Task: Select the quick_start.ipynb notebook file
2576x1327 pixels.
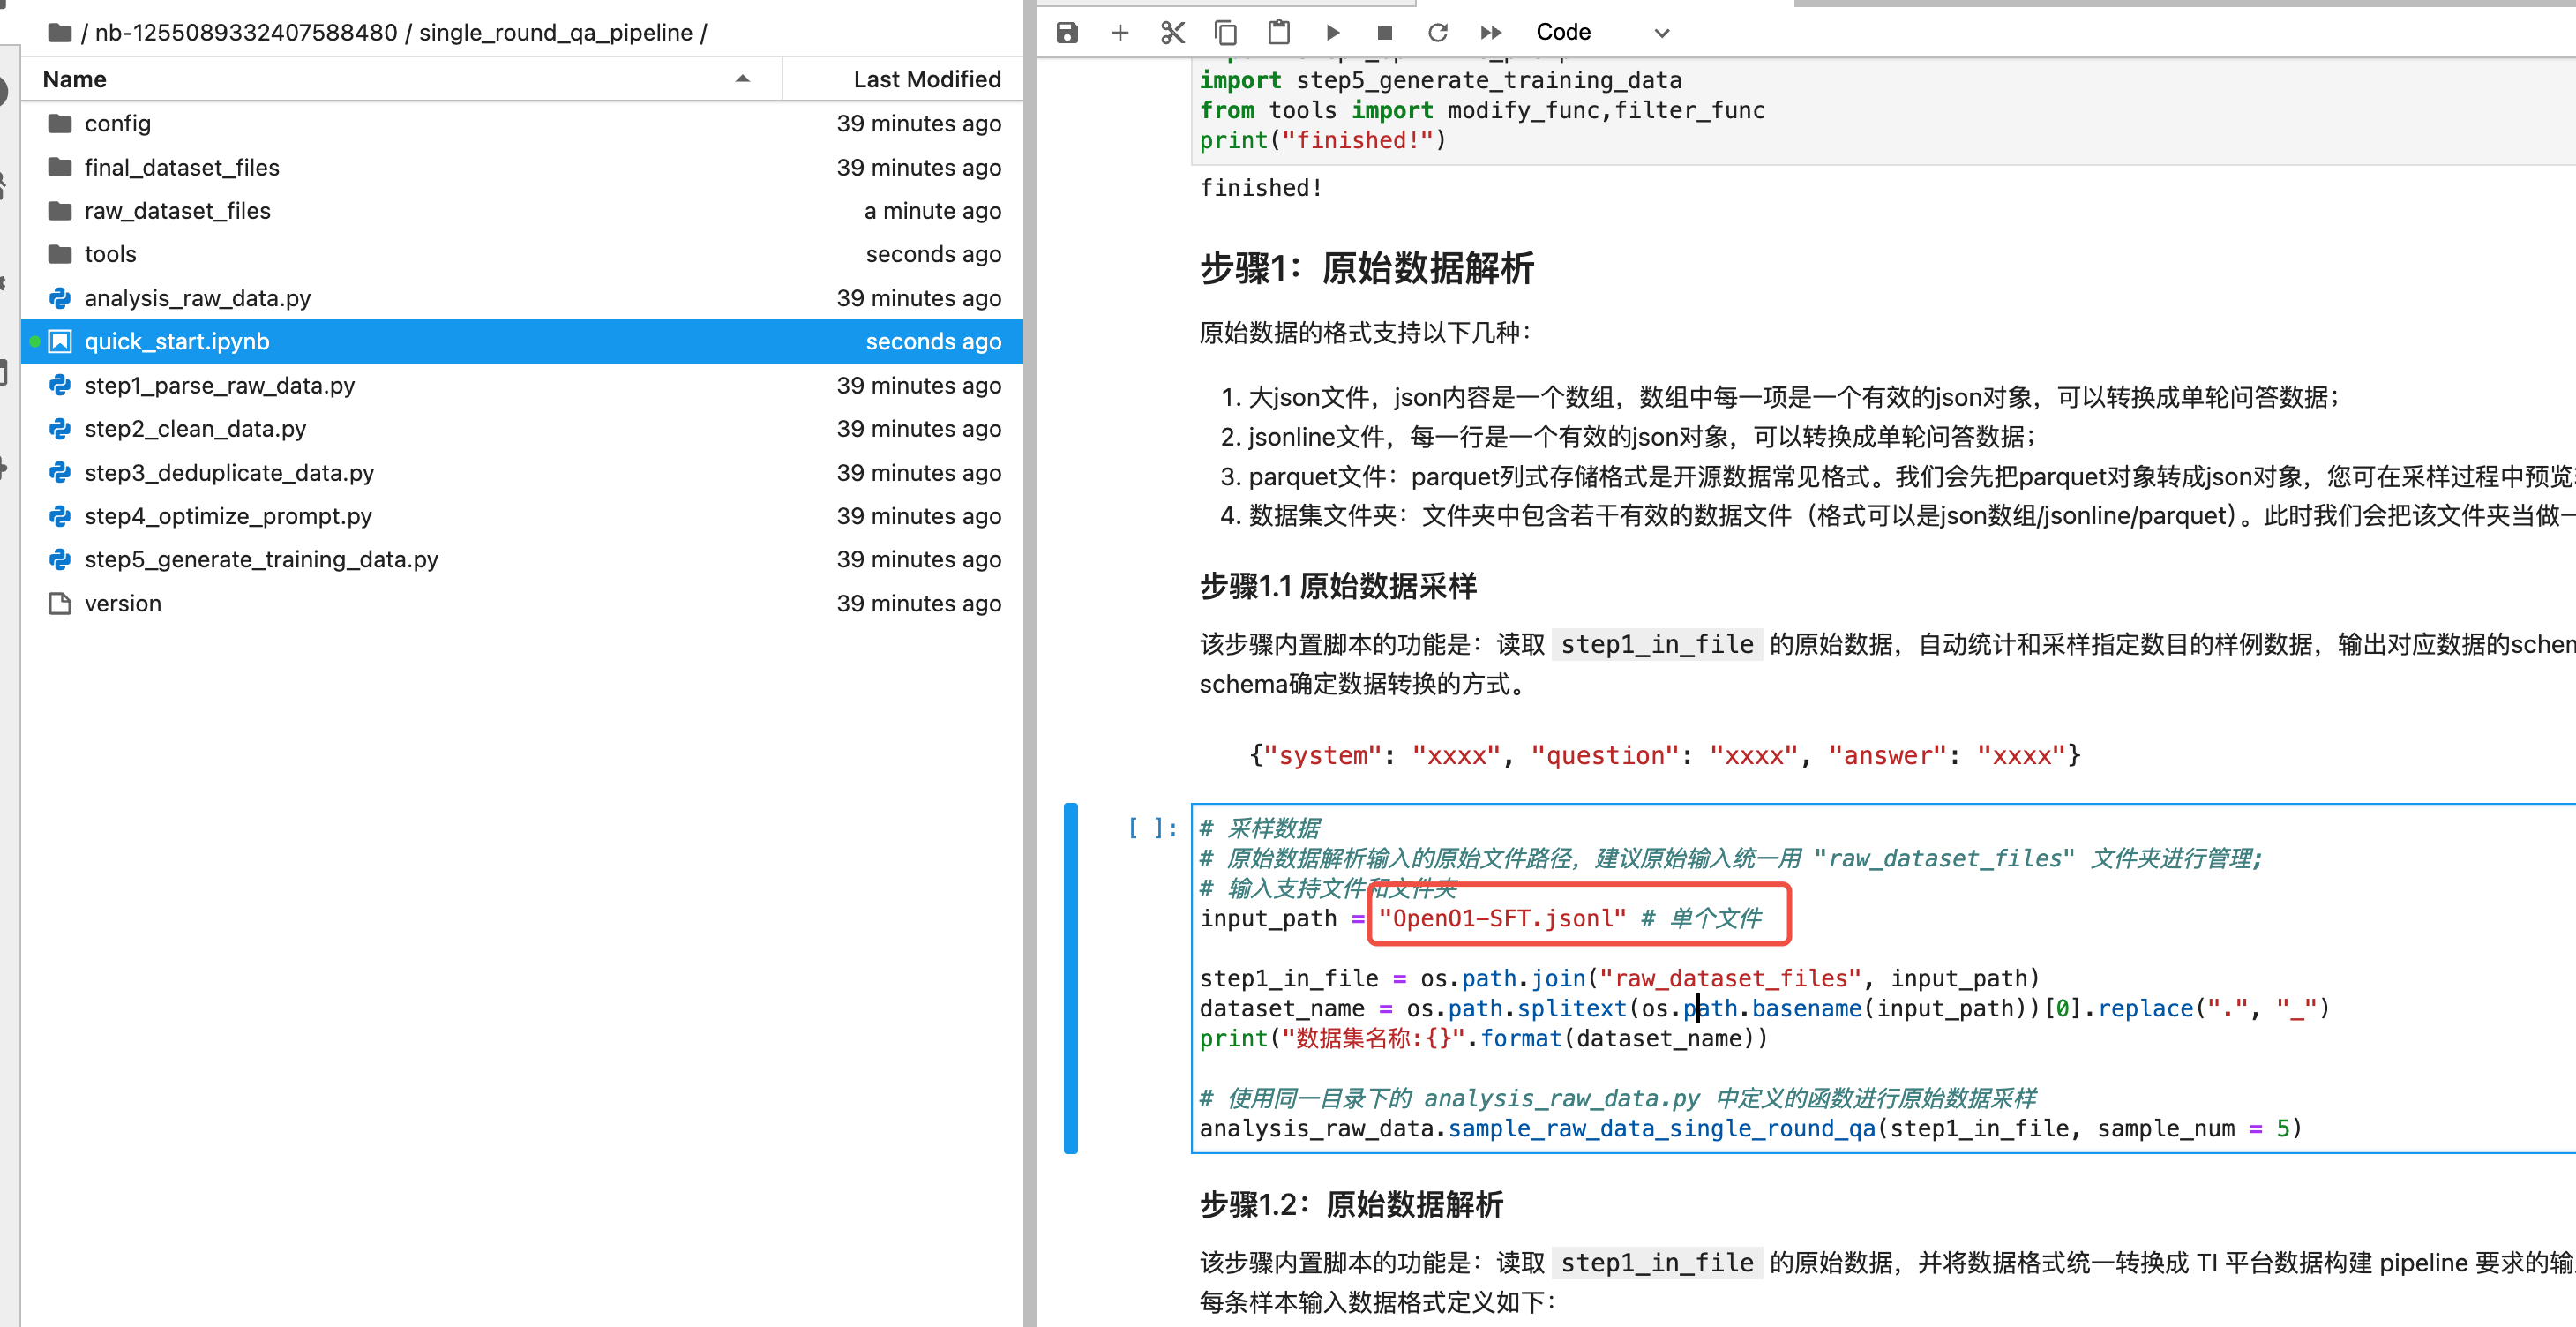Action: coord(177,342)
